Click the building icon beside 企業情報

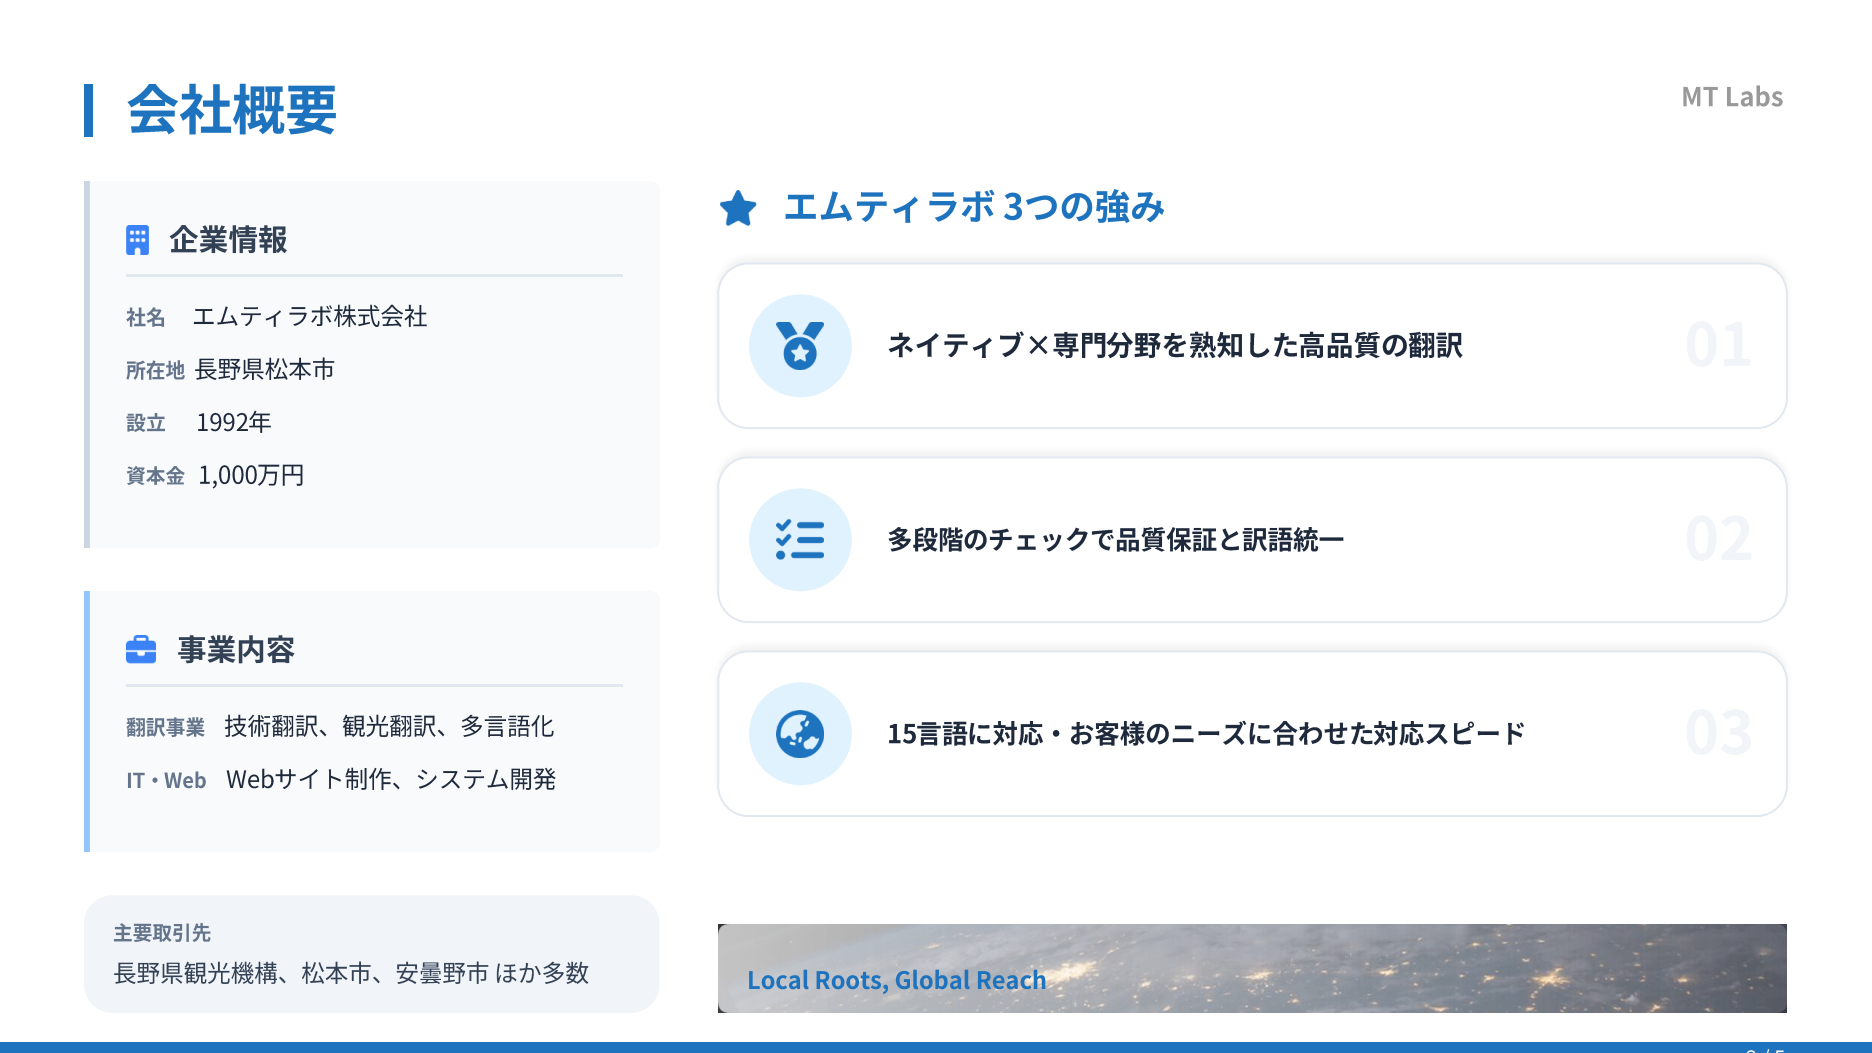pos(137,240)
